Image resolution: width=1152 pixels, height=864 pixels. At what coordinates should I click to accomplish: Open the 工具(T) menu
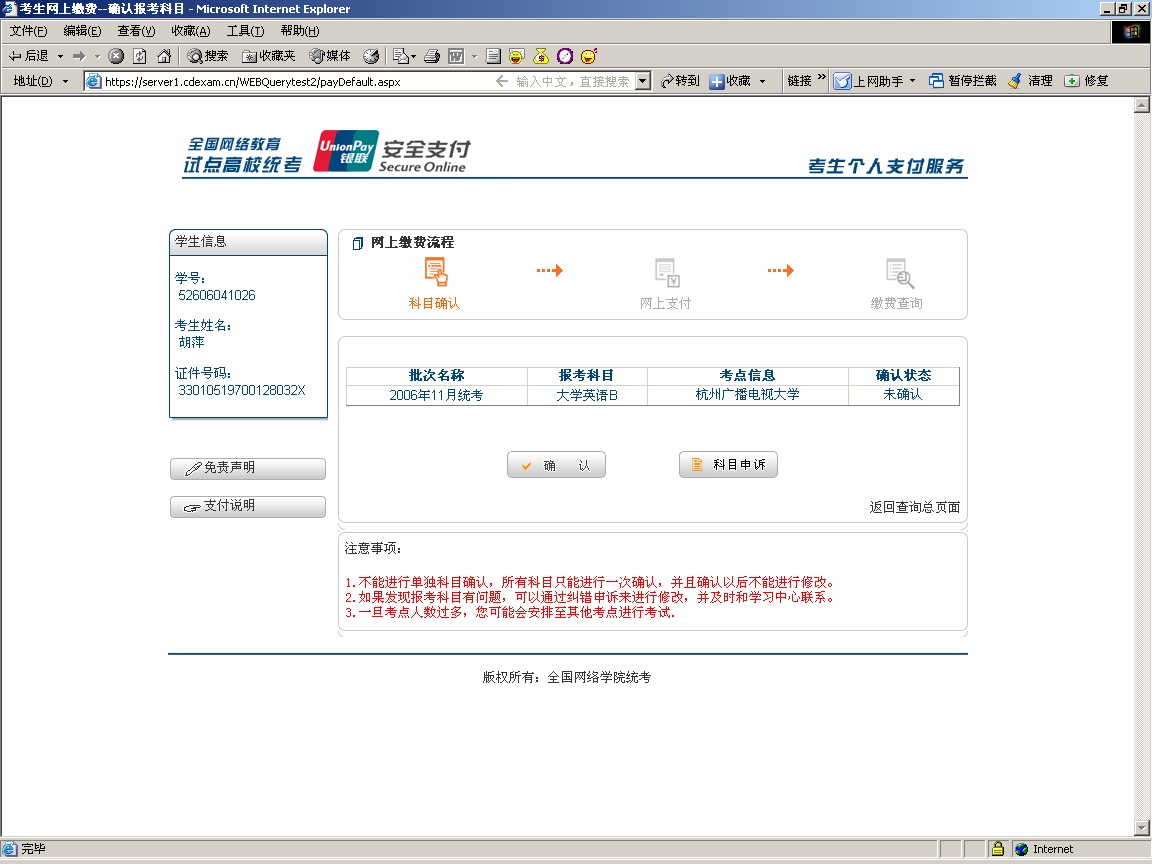tap(245, 31)
